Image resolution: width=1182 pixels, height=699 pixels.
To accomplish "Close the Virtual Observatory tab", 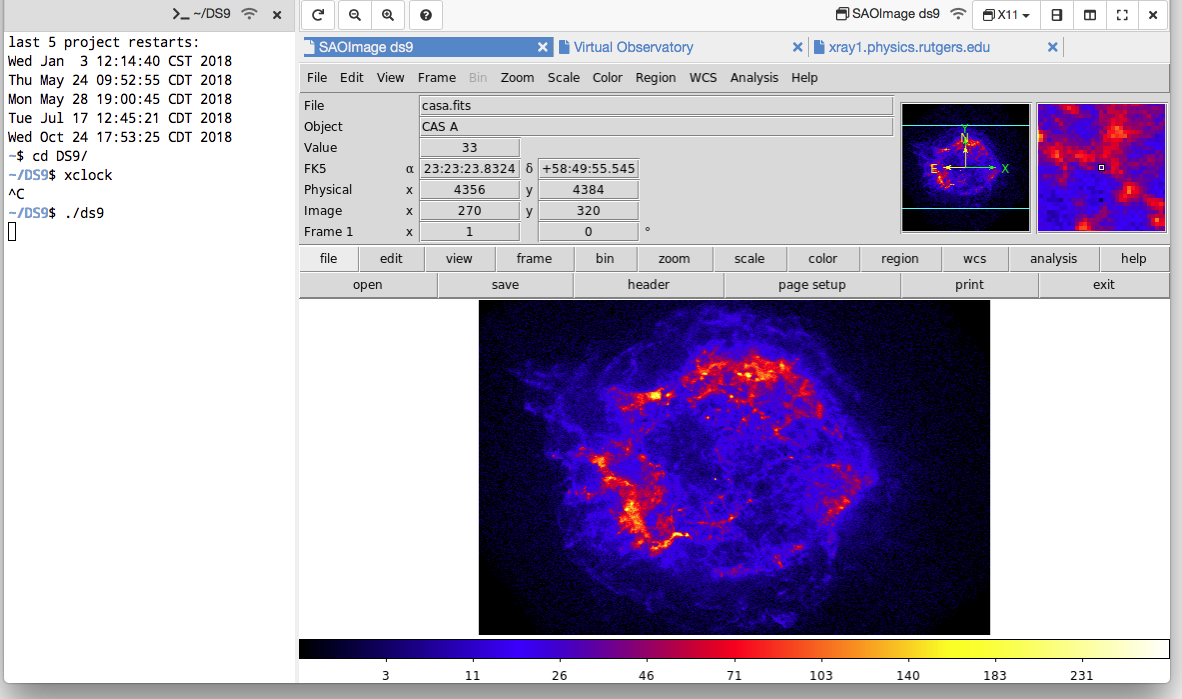I will (x=797, y=47).
